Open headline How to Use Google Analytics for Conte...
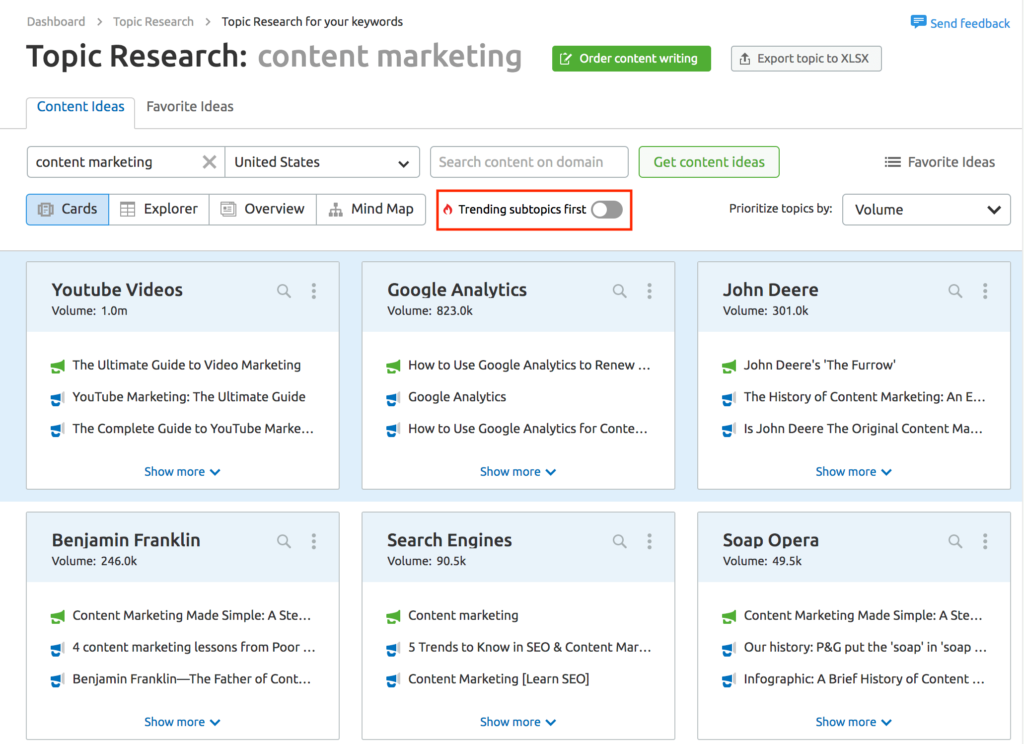This screenshot has width=1024, height=744. (x=528, y=429)
